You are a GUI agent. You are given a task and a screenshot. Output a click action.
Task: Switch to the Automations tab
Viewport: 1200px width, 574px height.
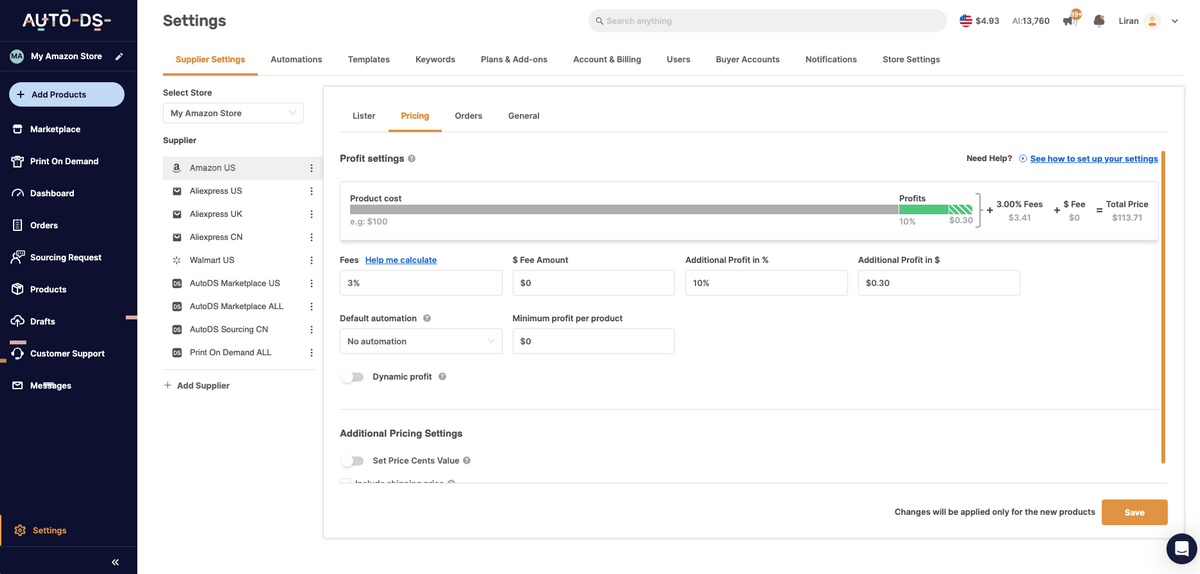click(296, 59)
